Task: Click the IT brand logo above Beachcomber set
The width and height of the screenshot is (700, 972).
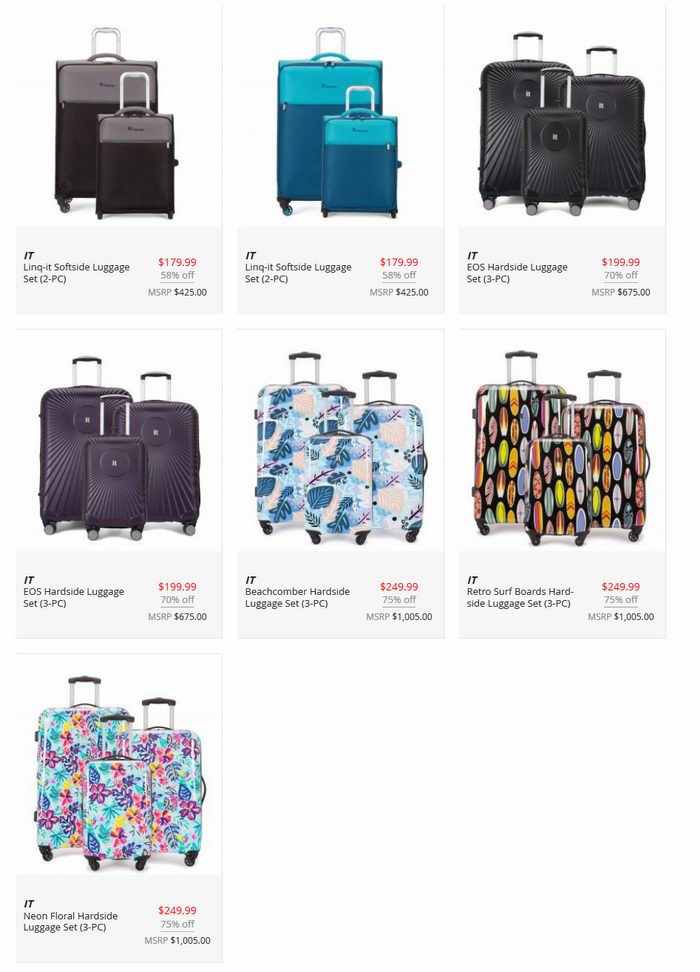Action: pyautogui.click(x=250, y=580)
